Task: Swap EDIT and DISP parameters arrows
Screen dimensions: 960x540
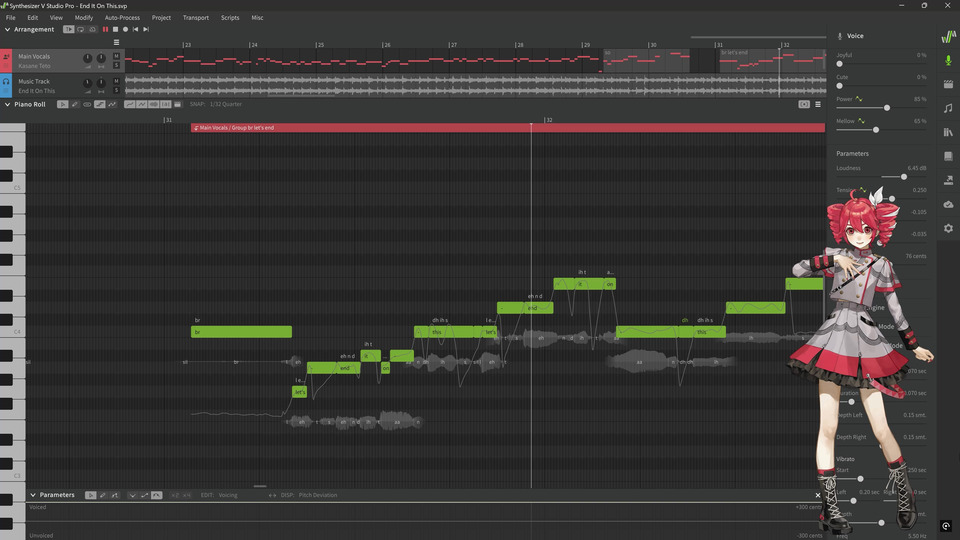Action: (272, 495)
